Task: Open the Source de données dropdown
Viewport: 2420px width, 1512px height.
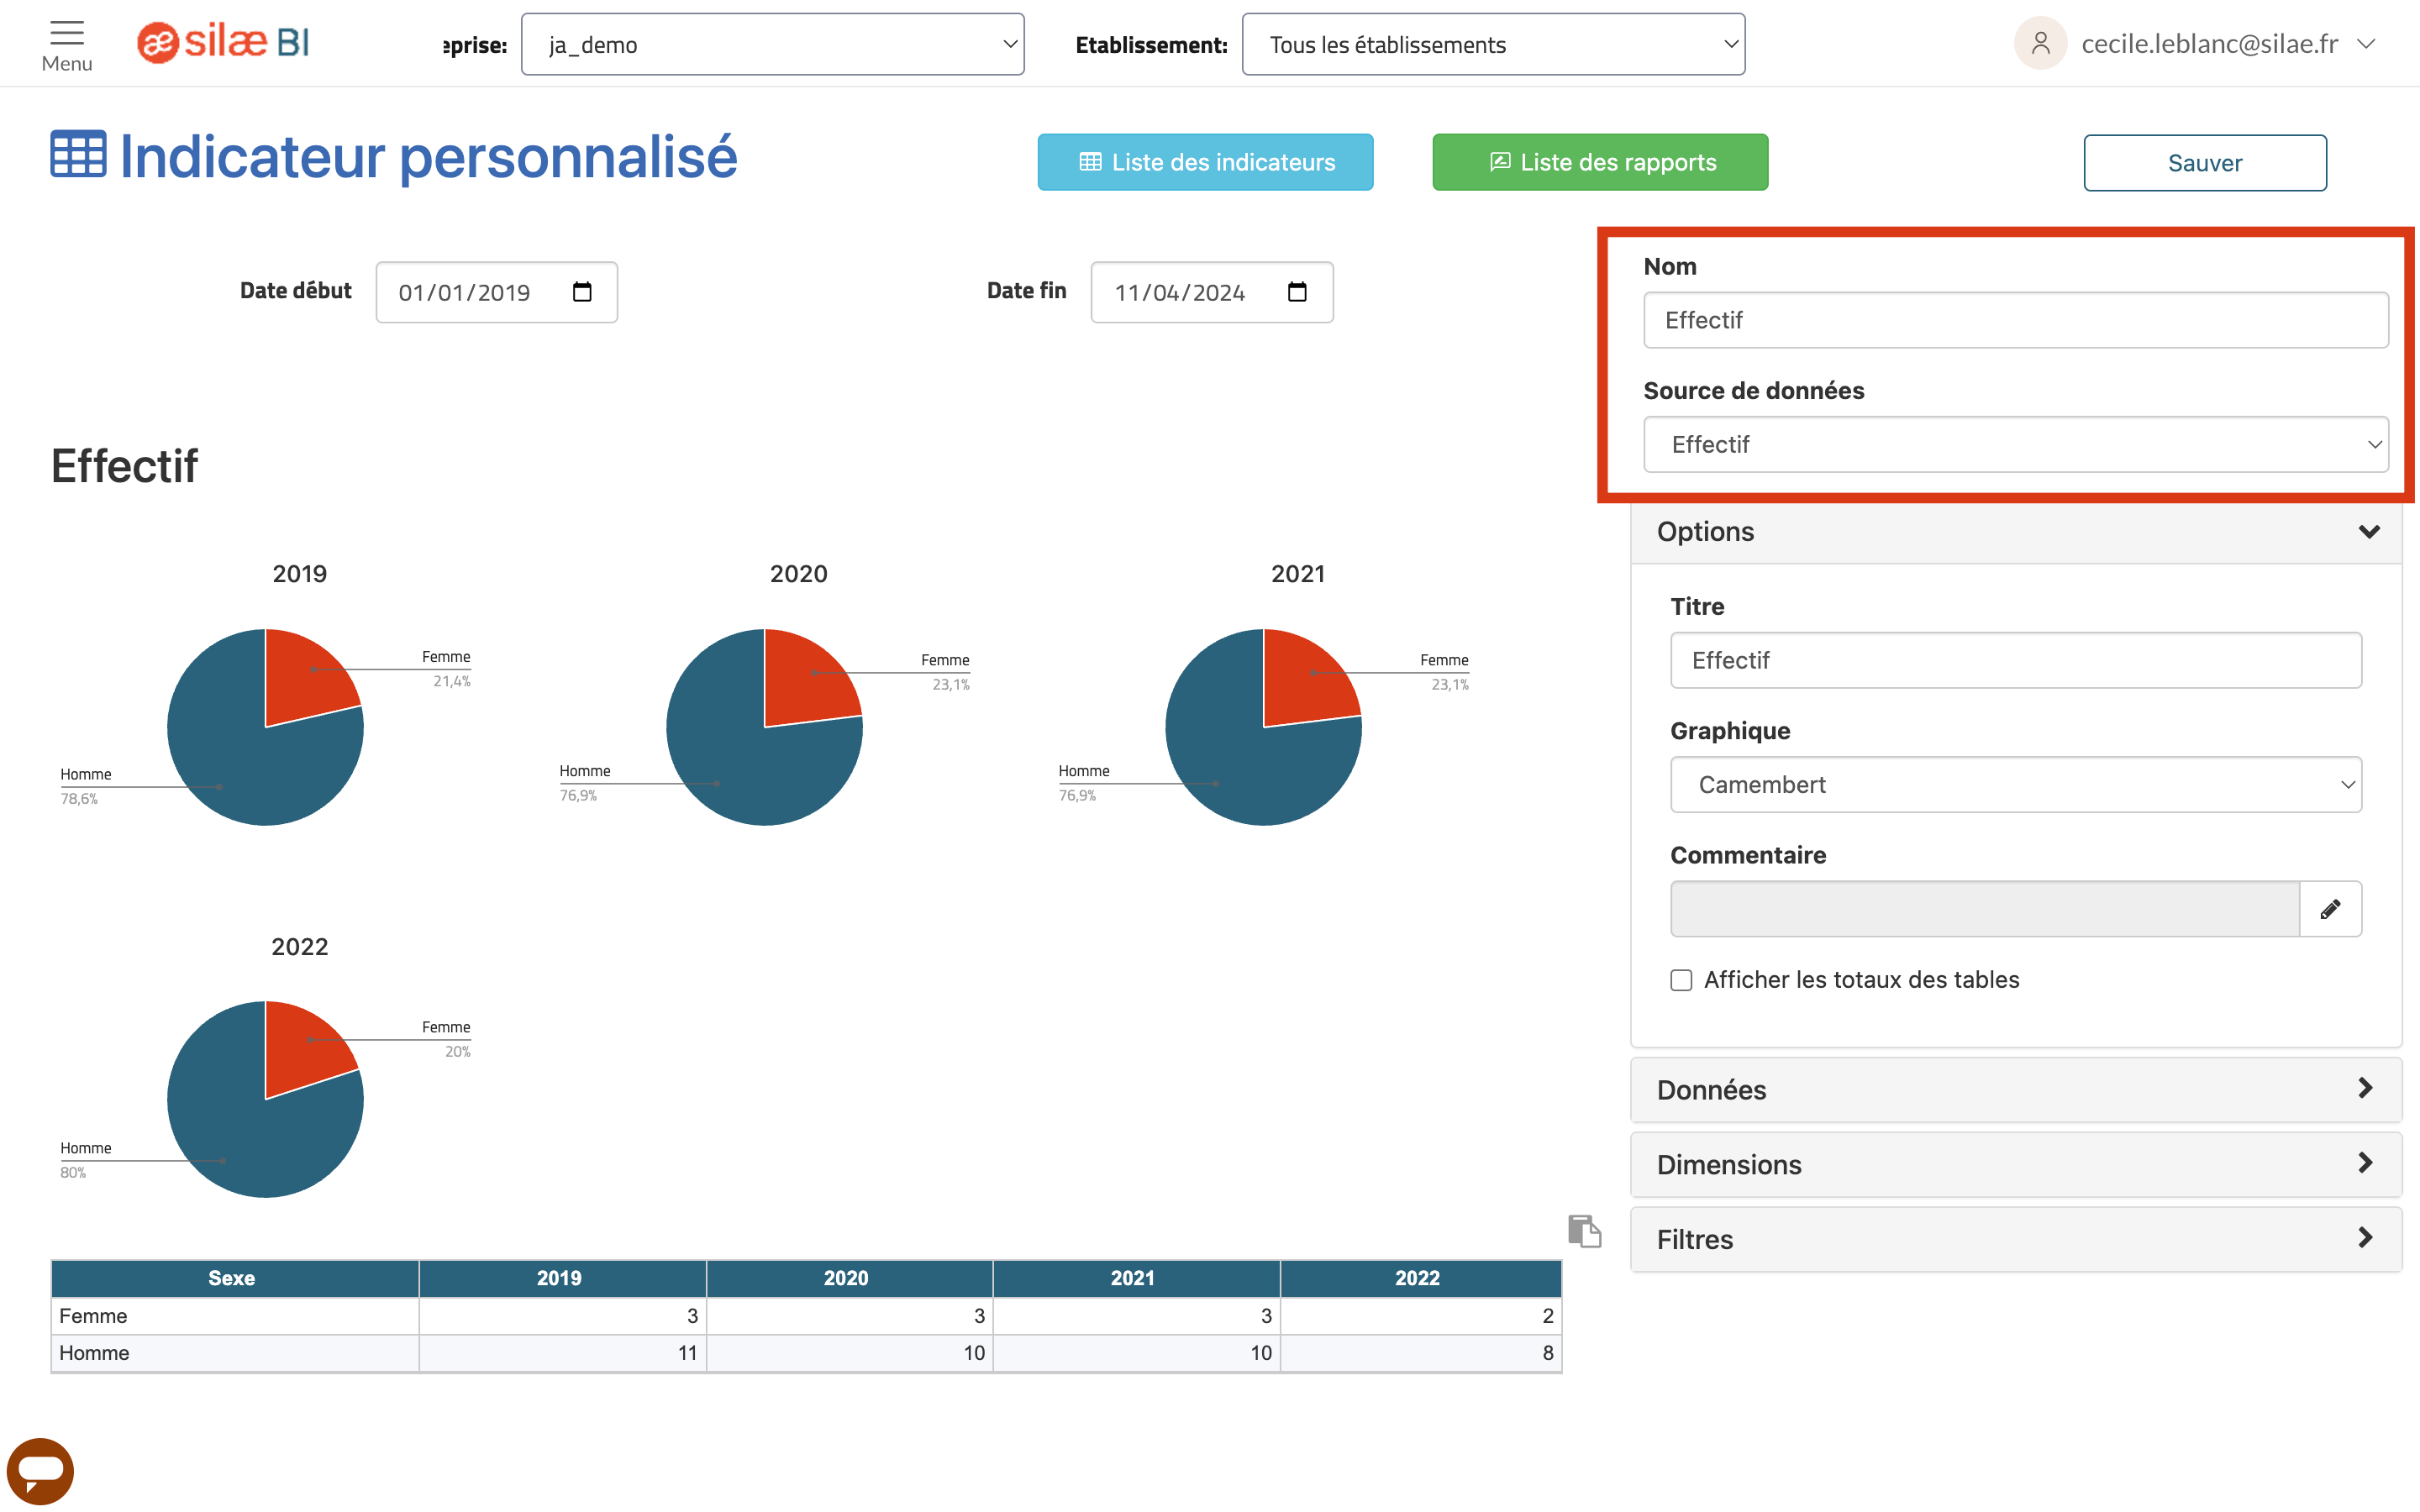Action: (2015, 444)
